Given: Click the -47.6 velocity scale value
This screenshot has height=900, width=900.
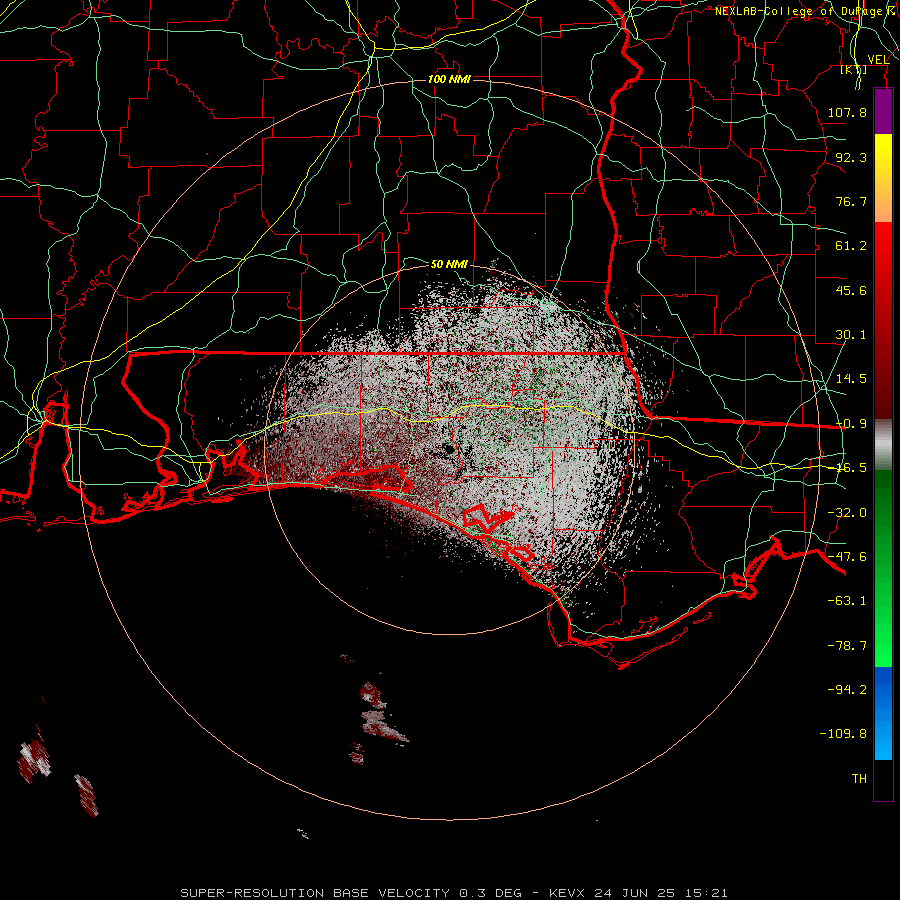Looking at the screenshot, I should (847, 557).
